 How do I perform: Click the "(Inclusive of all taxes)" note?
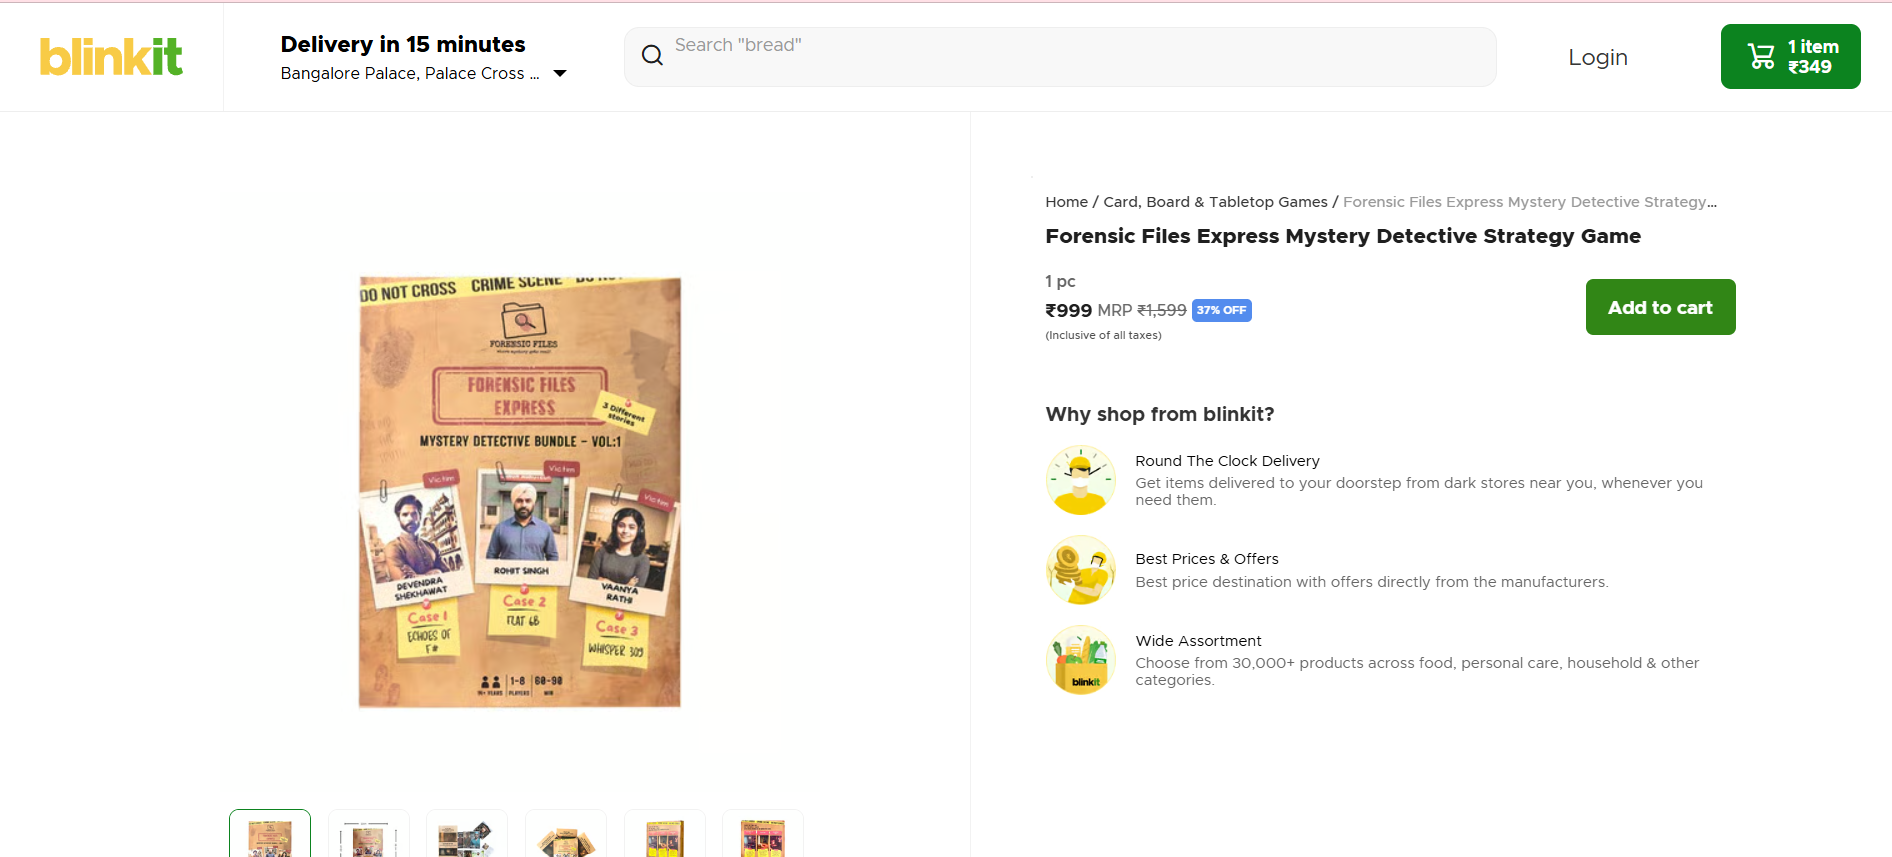[1103, 336]
